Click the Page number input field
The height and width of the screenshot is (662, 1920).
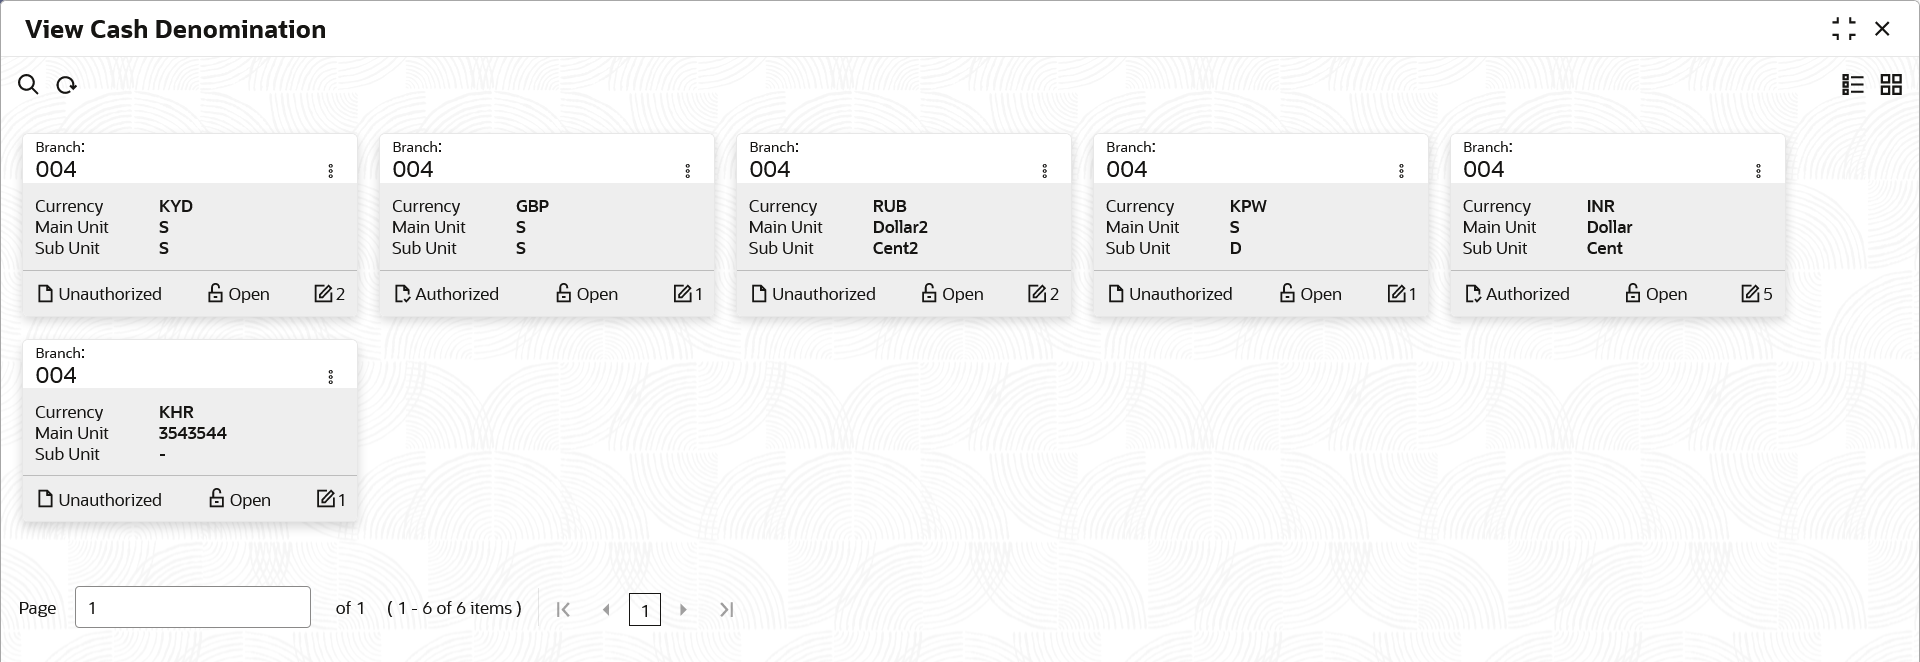coord(193,607)
